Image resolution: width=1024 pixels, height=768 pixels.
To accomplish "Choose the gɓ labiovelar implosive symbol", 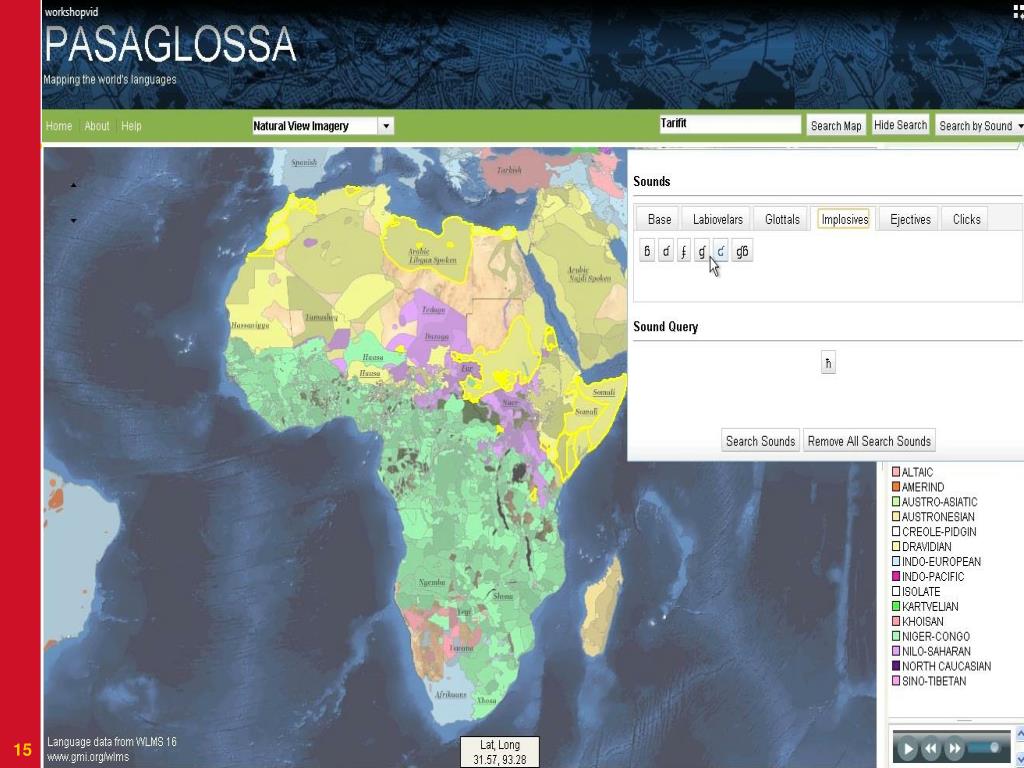I will 743,251.
